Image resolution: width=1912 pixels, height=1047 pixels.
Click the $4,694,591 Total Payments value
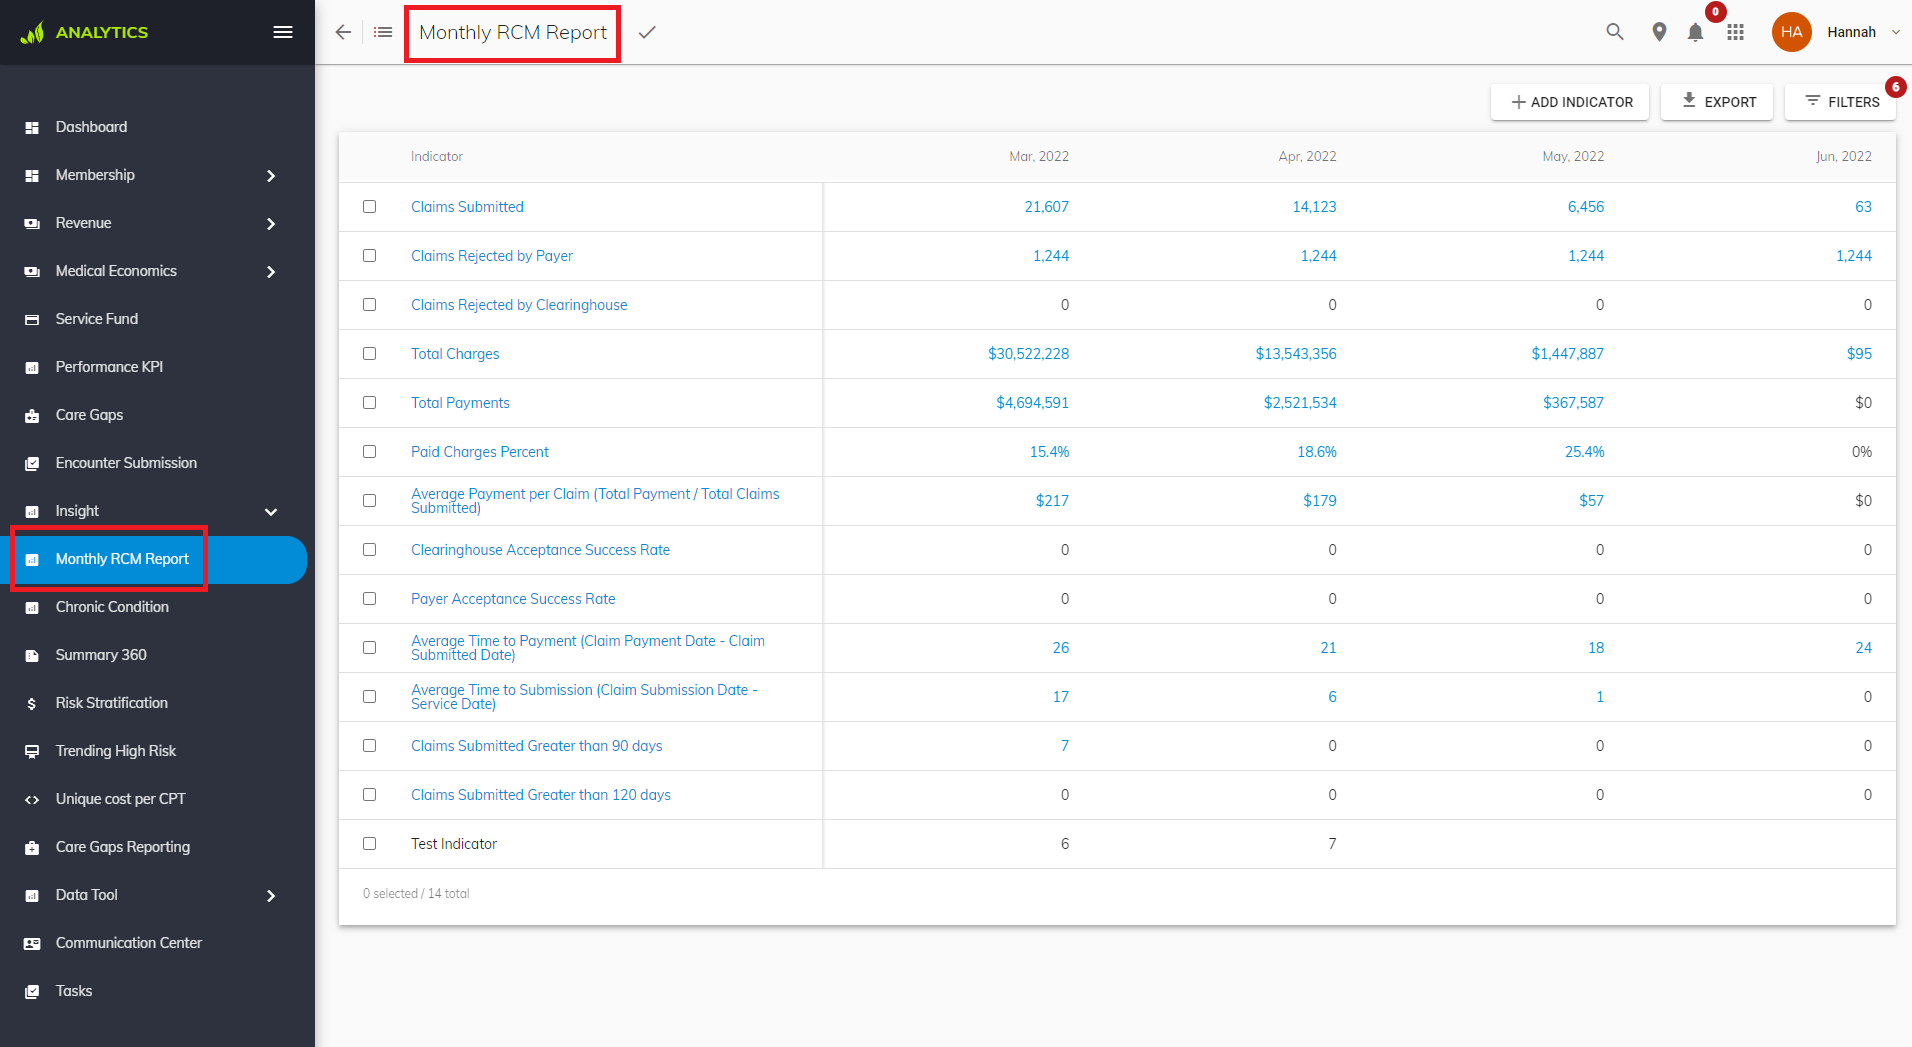[x=1033, y=403]
